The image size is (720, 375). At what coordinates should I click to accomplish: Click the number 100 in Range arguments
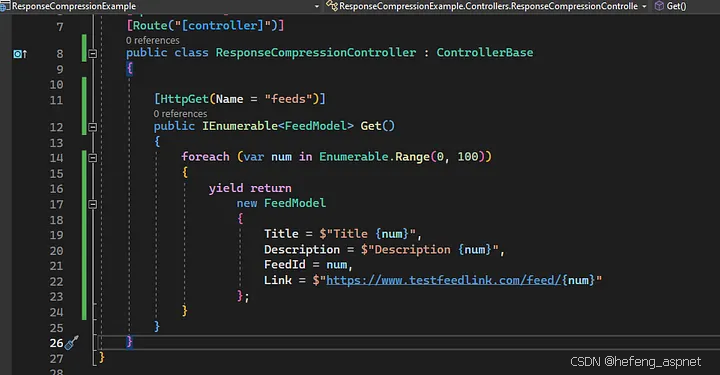coord(467,157)
